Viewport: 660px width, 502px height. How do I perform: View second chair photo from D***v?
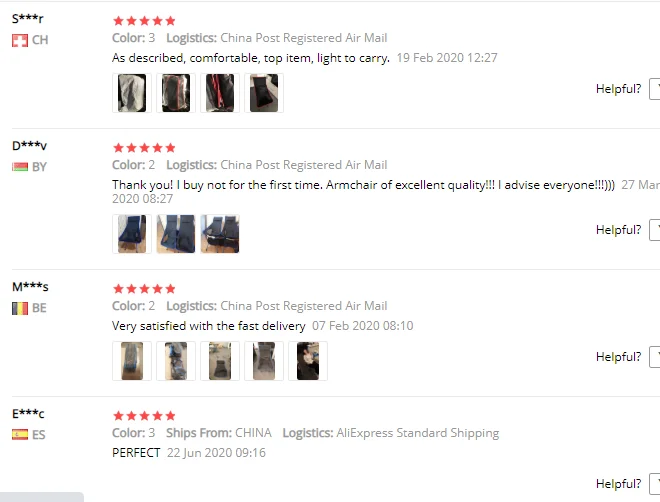point(176,234)
